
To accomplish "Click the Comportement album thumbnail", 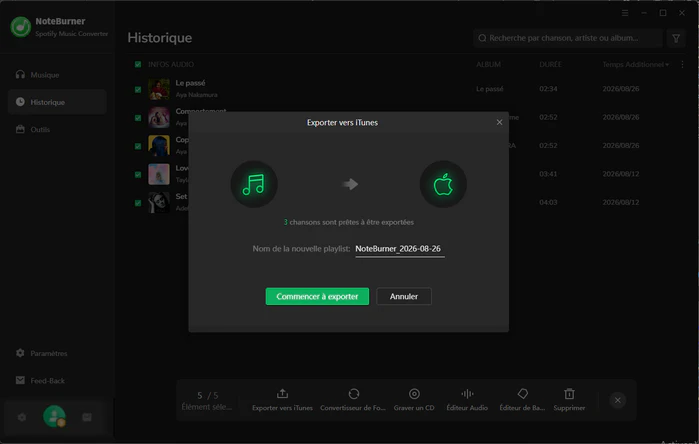I will (x=159, y=118).
